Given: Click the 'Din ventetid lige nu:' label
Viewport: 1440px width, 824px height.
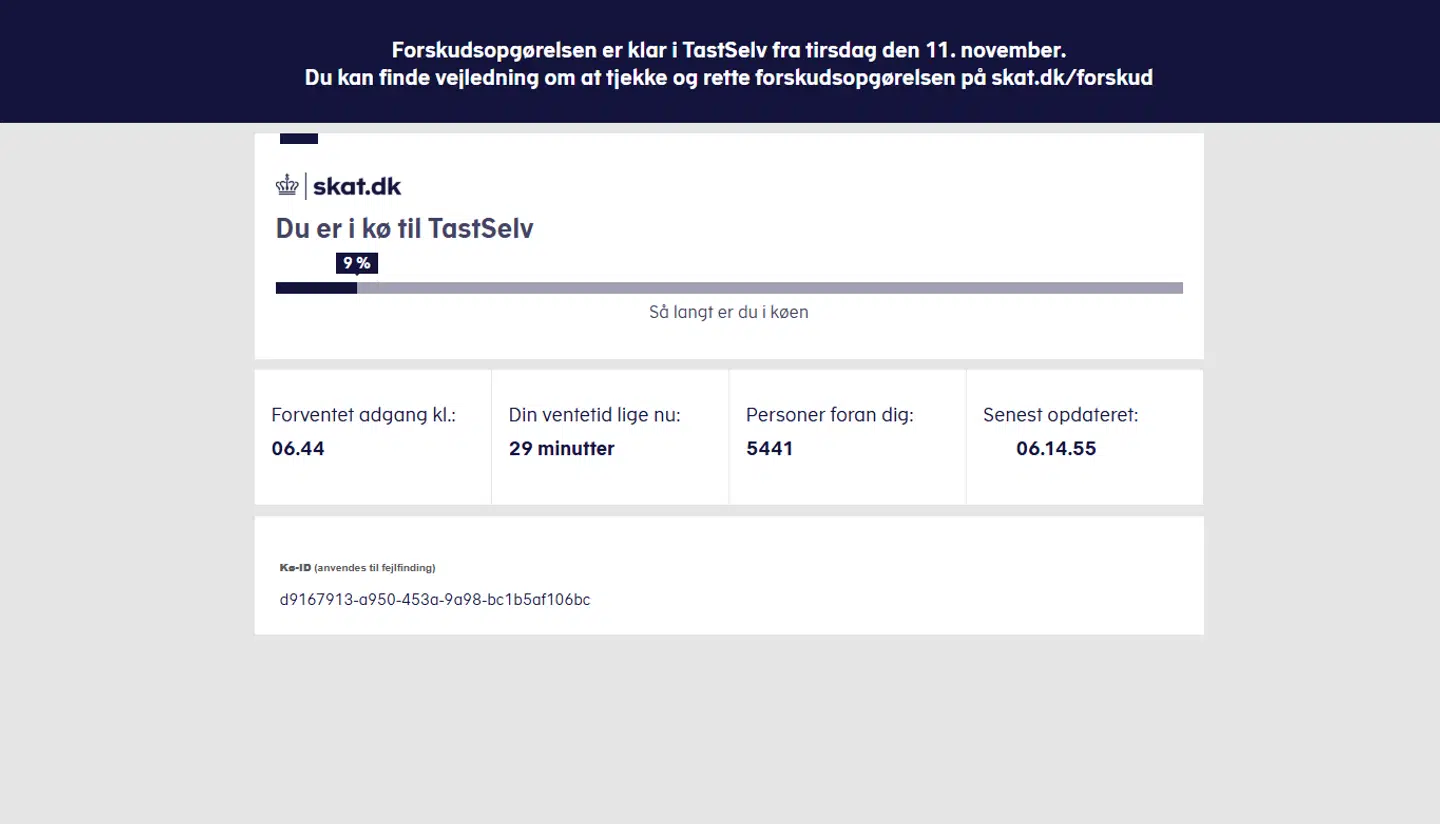Looking at the screenshot, I should (x=594, y=415).
